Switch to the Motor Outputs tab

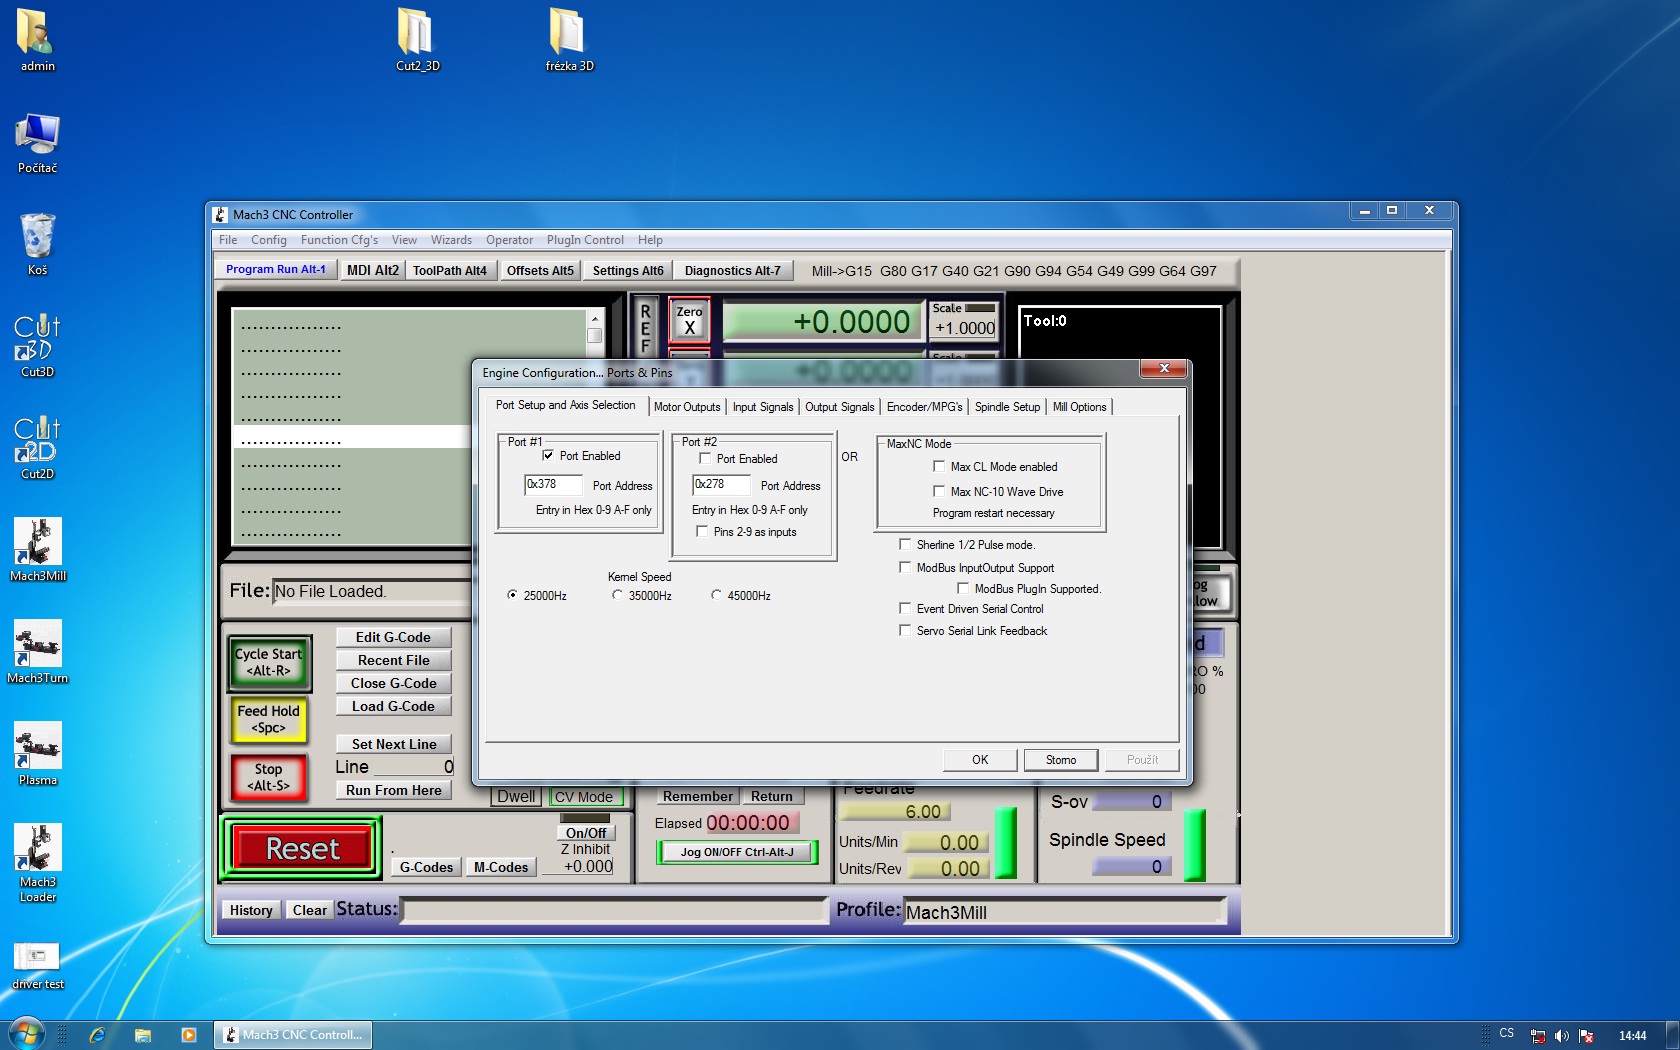686,407
